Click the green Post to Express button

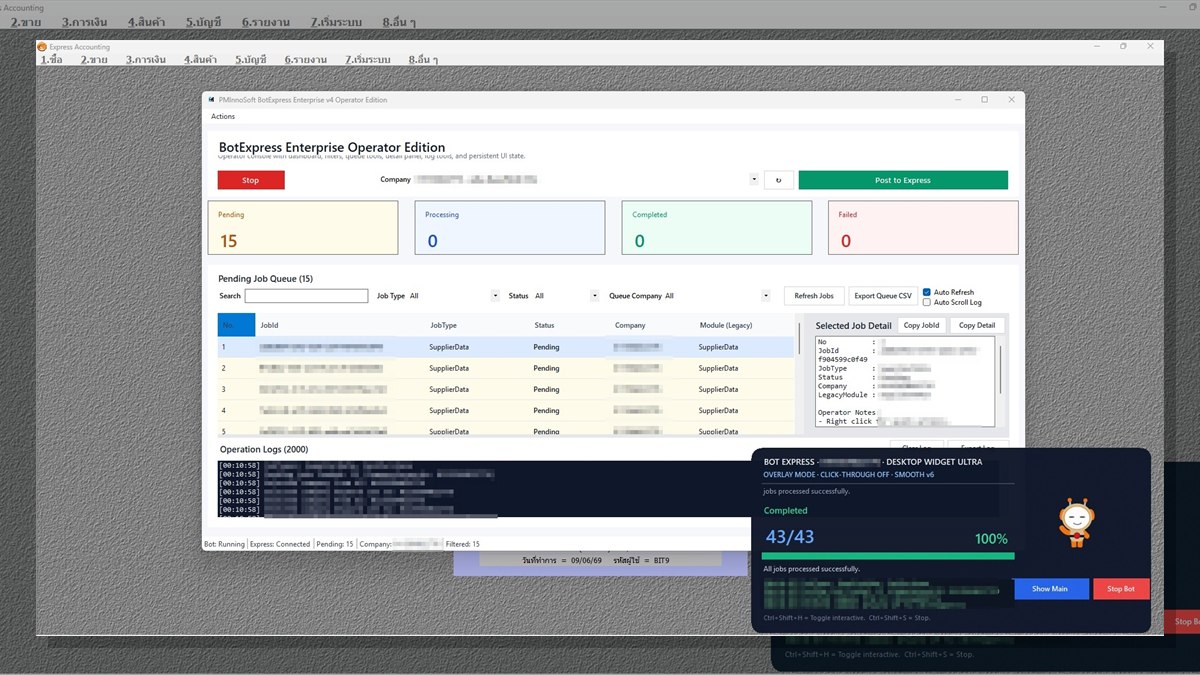903,180
